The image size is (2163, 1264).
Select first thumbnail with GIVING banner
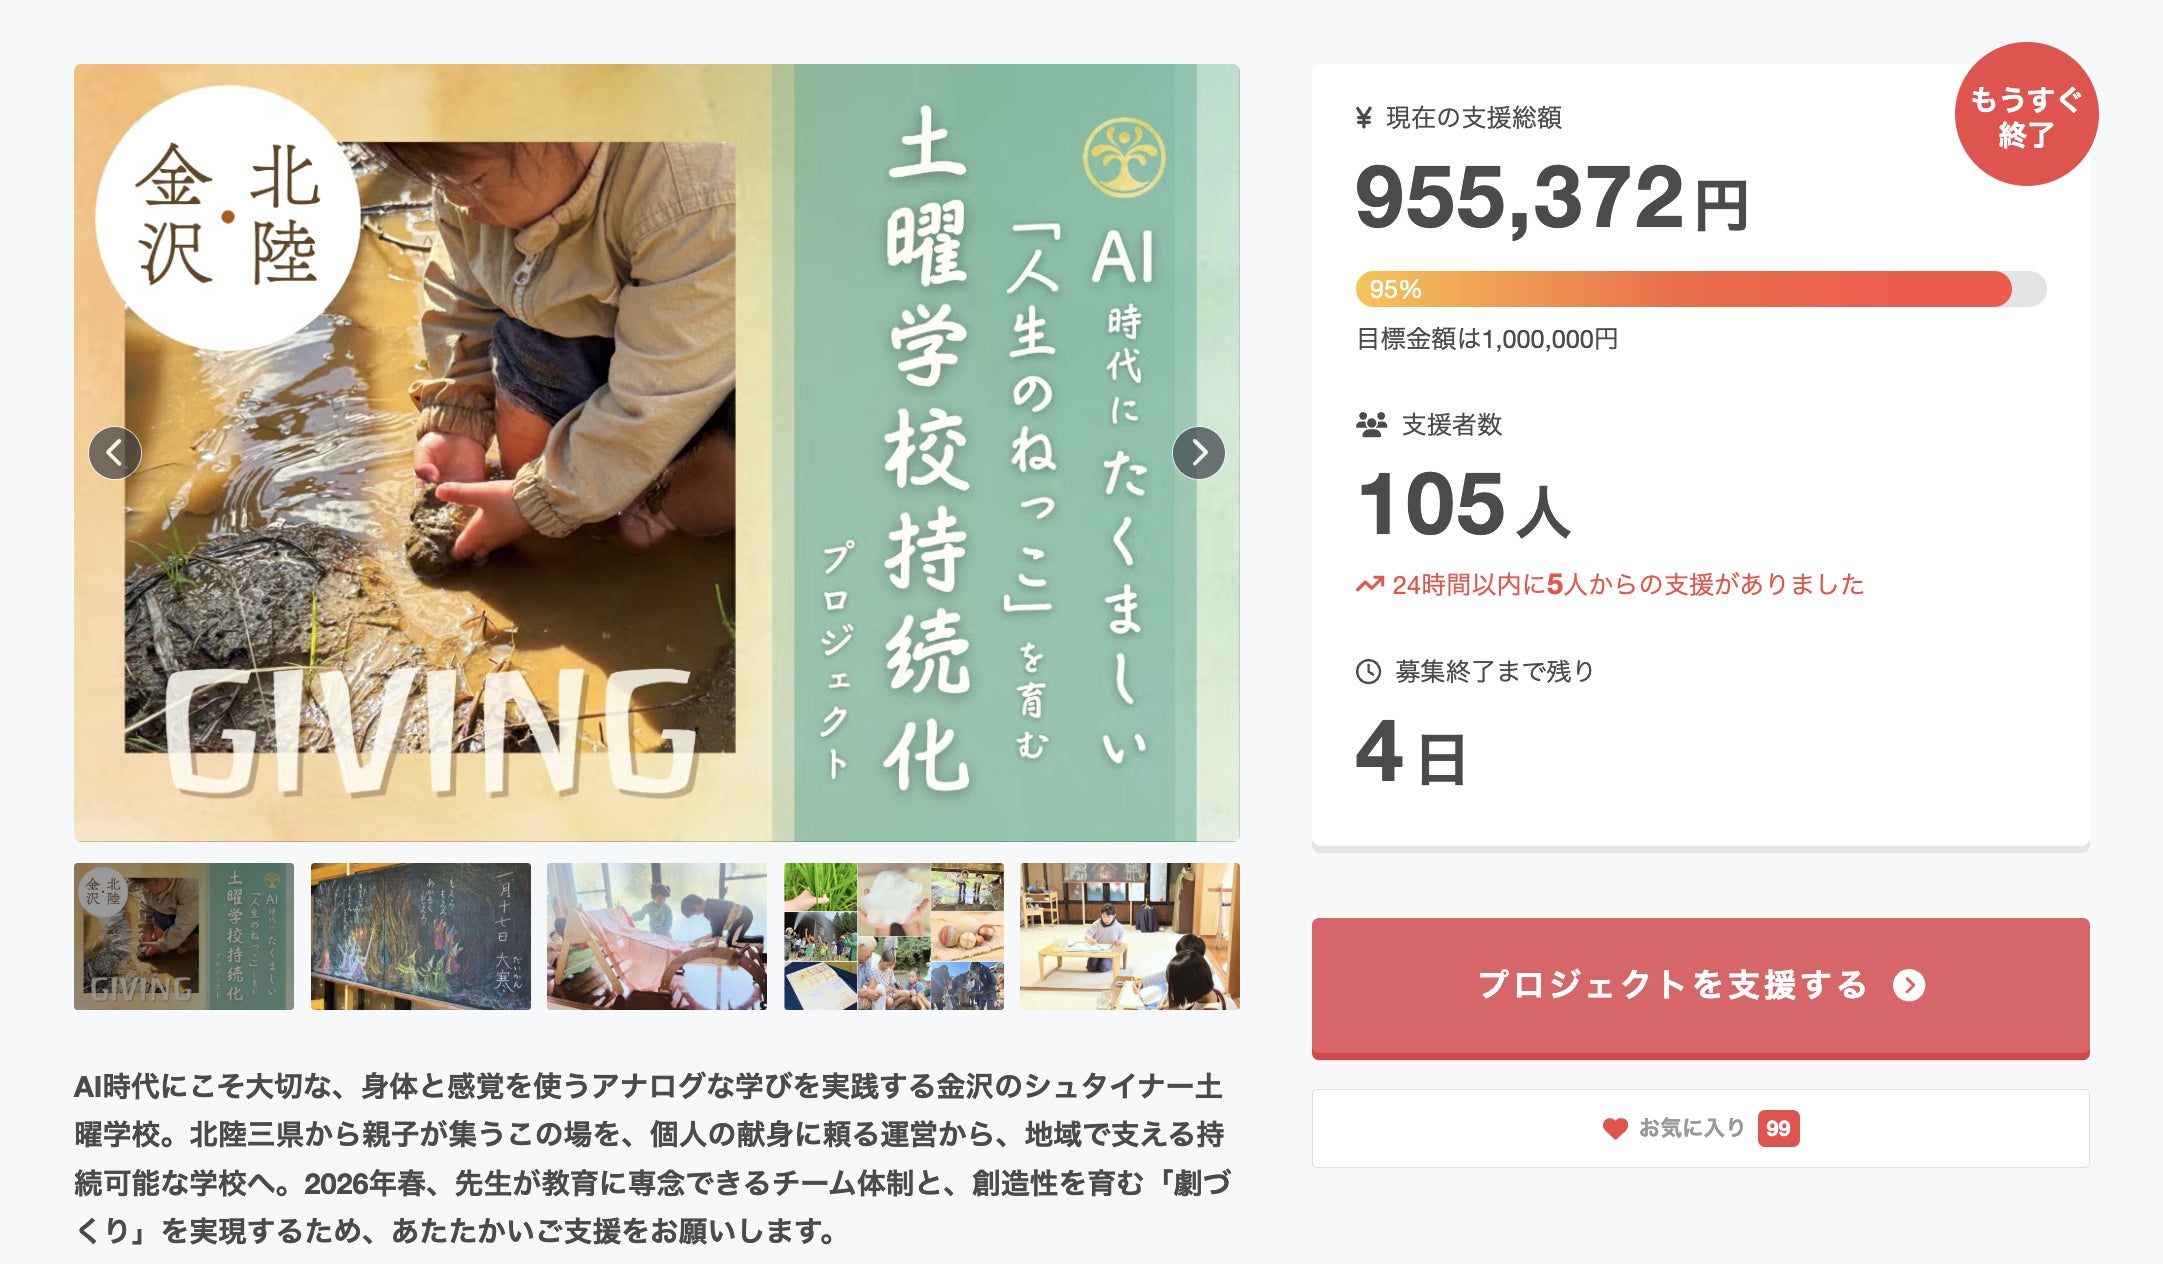pyautogui.click(x=184, y=936)
